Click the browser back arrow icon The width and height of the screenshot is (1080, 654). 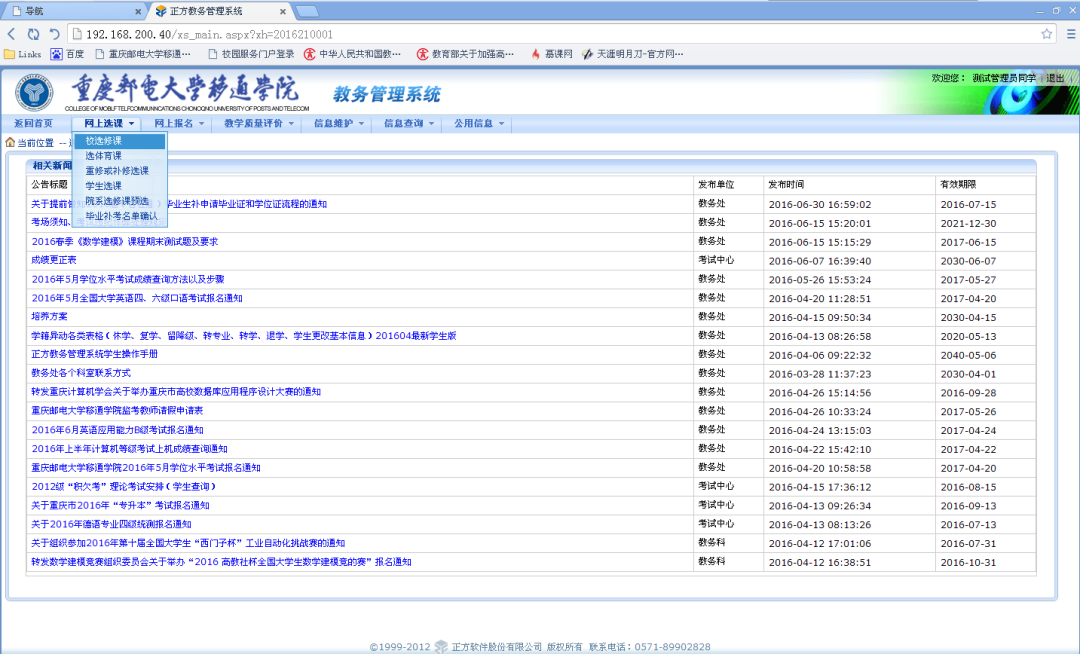click(12, 34)
